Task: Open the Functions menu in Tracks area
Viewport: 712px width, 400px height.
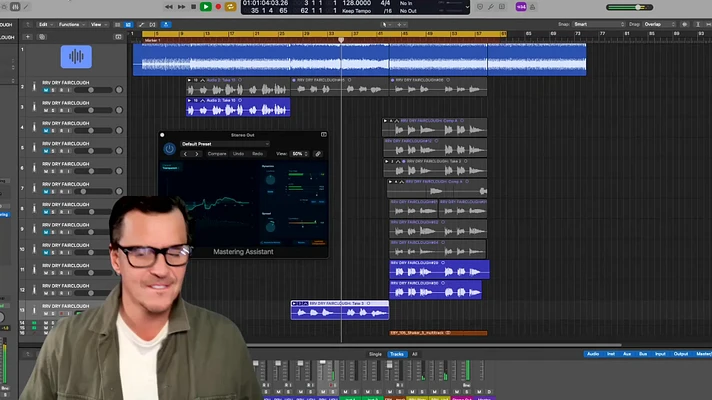Action: (x=71, y=25)
